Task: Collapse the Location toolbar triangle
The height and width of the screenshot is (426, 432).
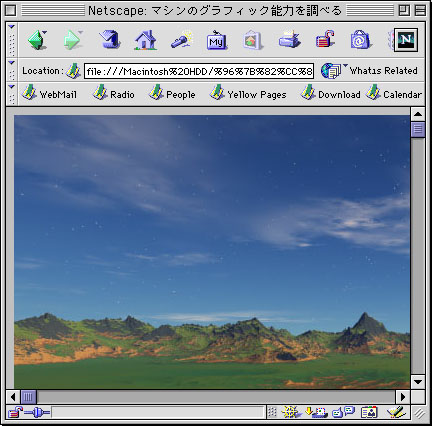Action: (x=12, y=63)
